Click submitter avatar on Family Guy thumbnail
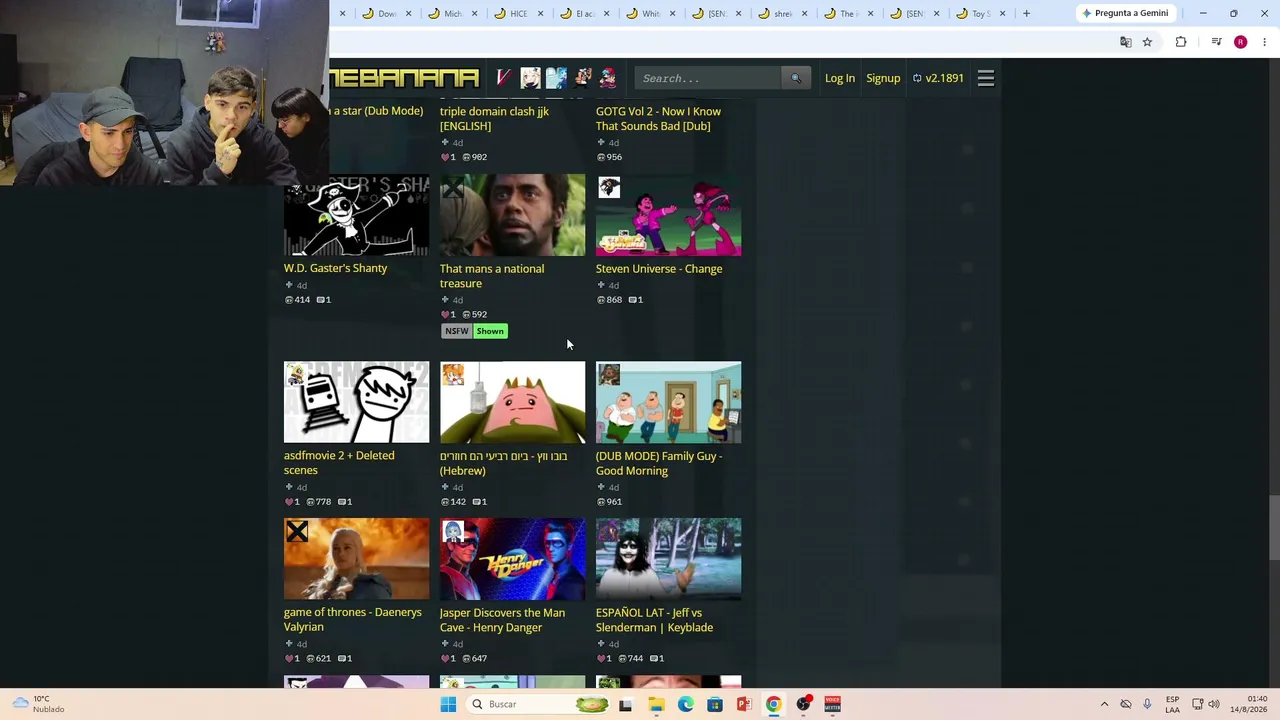This screenshot has height=720, width=1280. click(x=609, y=374)
